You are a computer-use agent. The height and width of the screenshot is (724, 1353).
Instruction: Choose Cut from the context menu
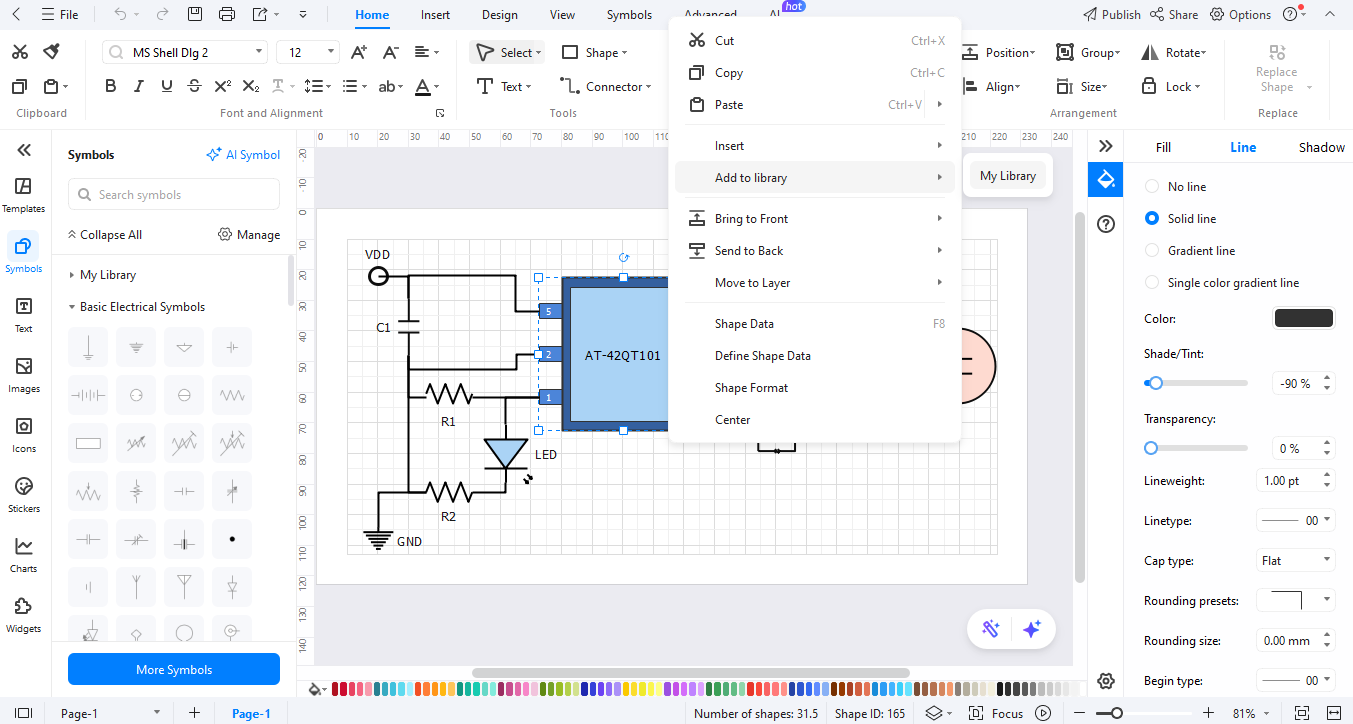tap(814, 41)
